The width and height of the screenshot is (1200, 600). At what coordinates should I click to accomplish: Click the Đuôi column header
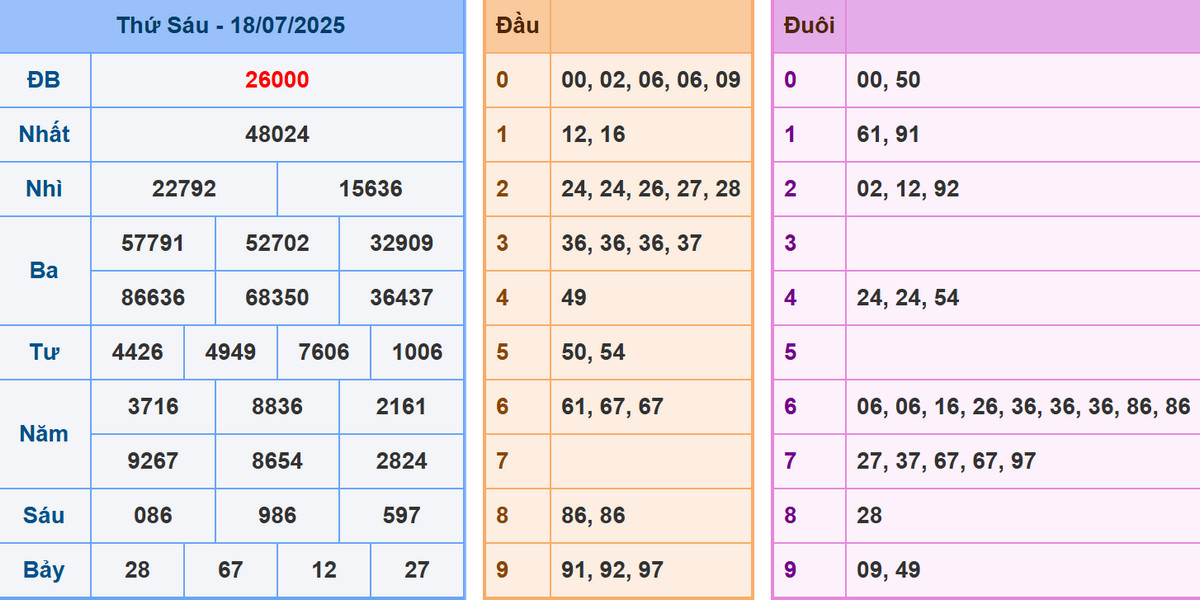[809, 25]
